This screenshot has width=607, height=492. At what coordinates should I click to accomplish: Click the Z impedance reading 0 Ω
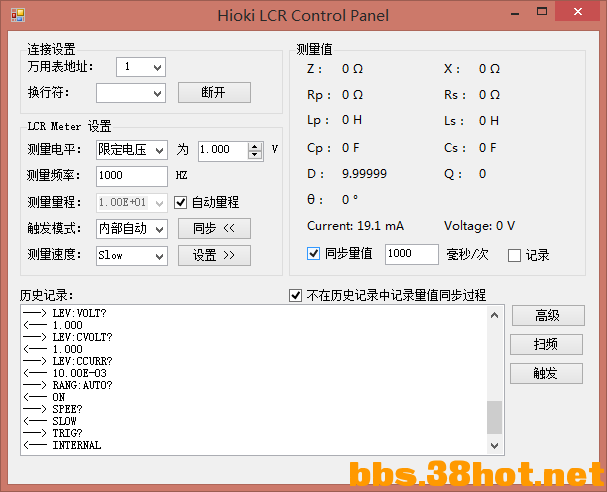point(352,69)
